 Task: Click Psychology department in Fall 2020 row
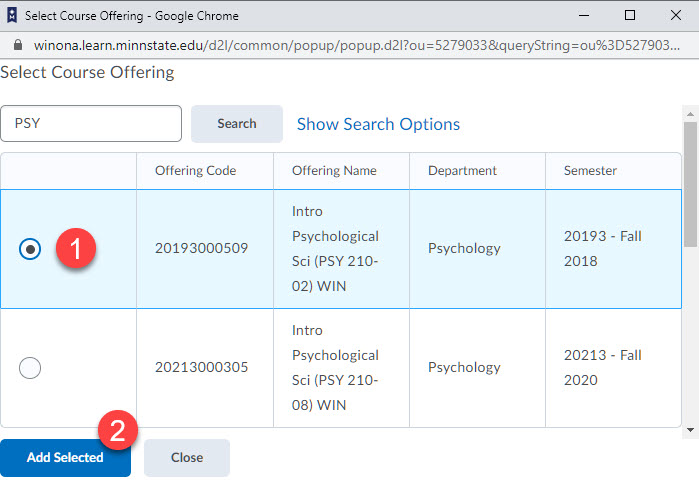coord(464,367)
